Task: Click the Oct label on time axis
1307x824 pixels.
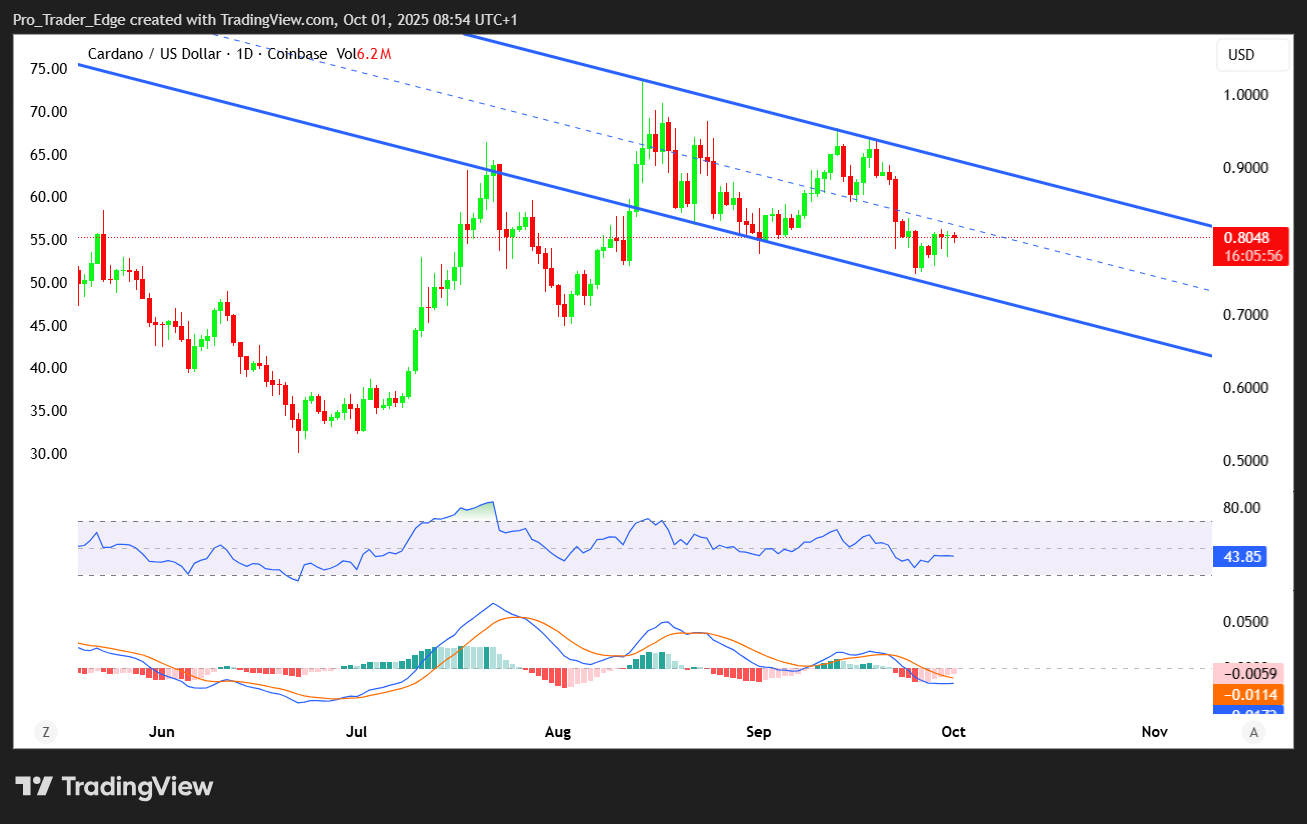Action: pyautogui.click(x=953, y=732)
